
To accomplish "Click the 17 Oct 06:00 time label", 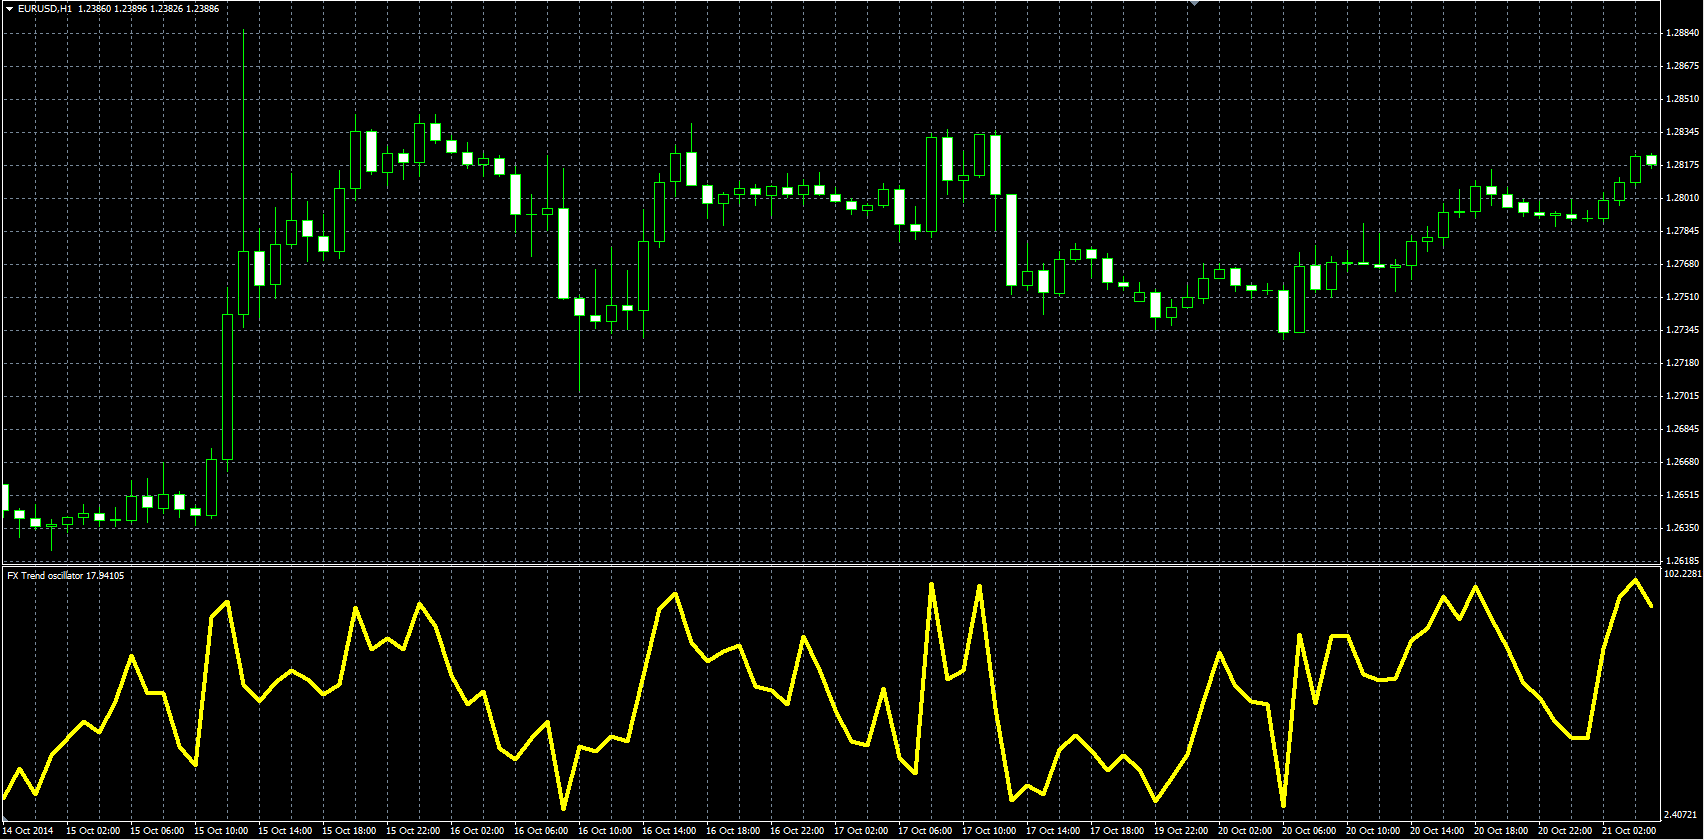I will (x=925, y=830).
